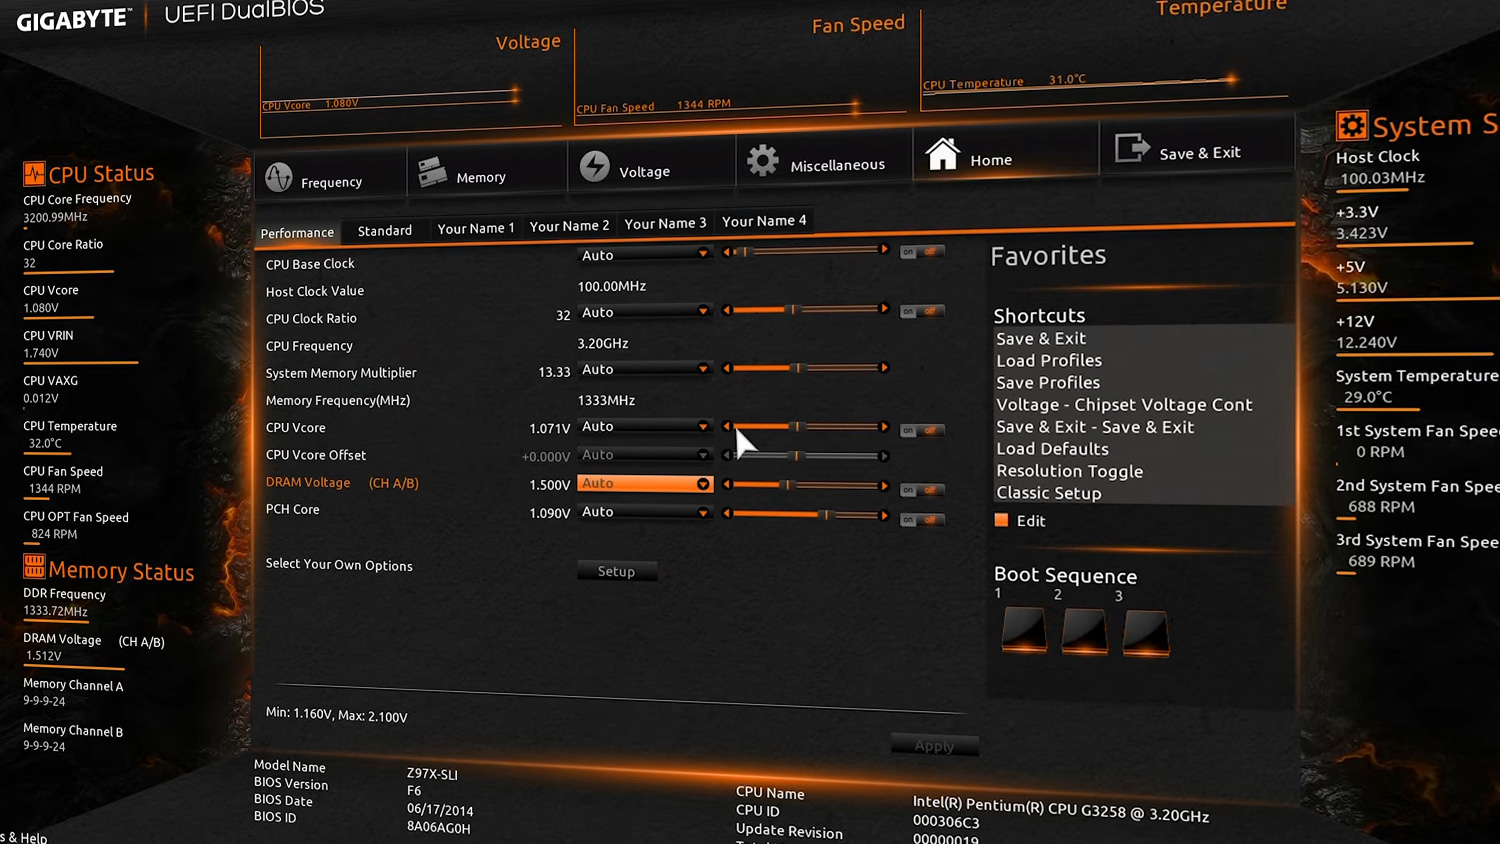Image resolution: width=1500 pixels, height=844 pixels.
Task: Toggle CPU Vcore on/off switch
Action: pyautogui.click(x=920, y=430)
